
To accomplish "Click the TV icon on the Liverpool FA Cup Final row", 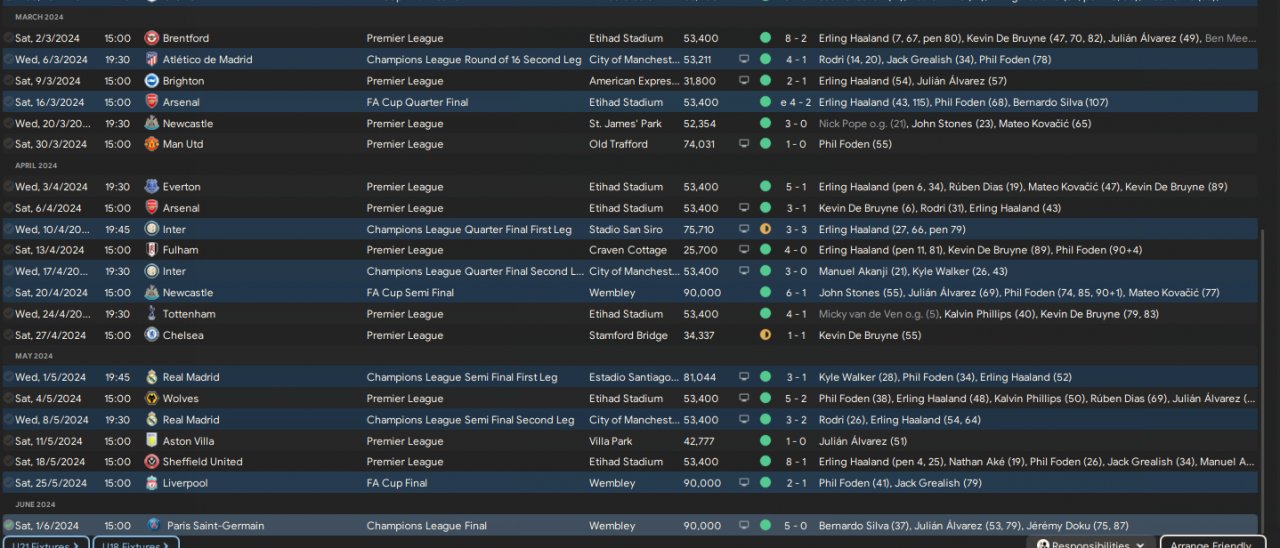I will coord(744,483).
